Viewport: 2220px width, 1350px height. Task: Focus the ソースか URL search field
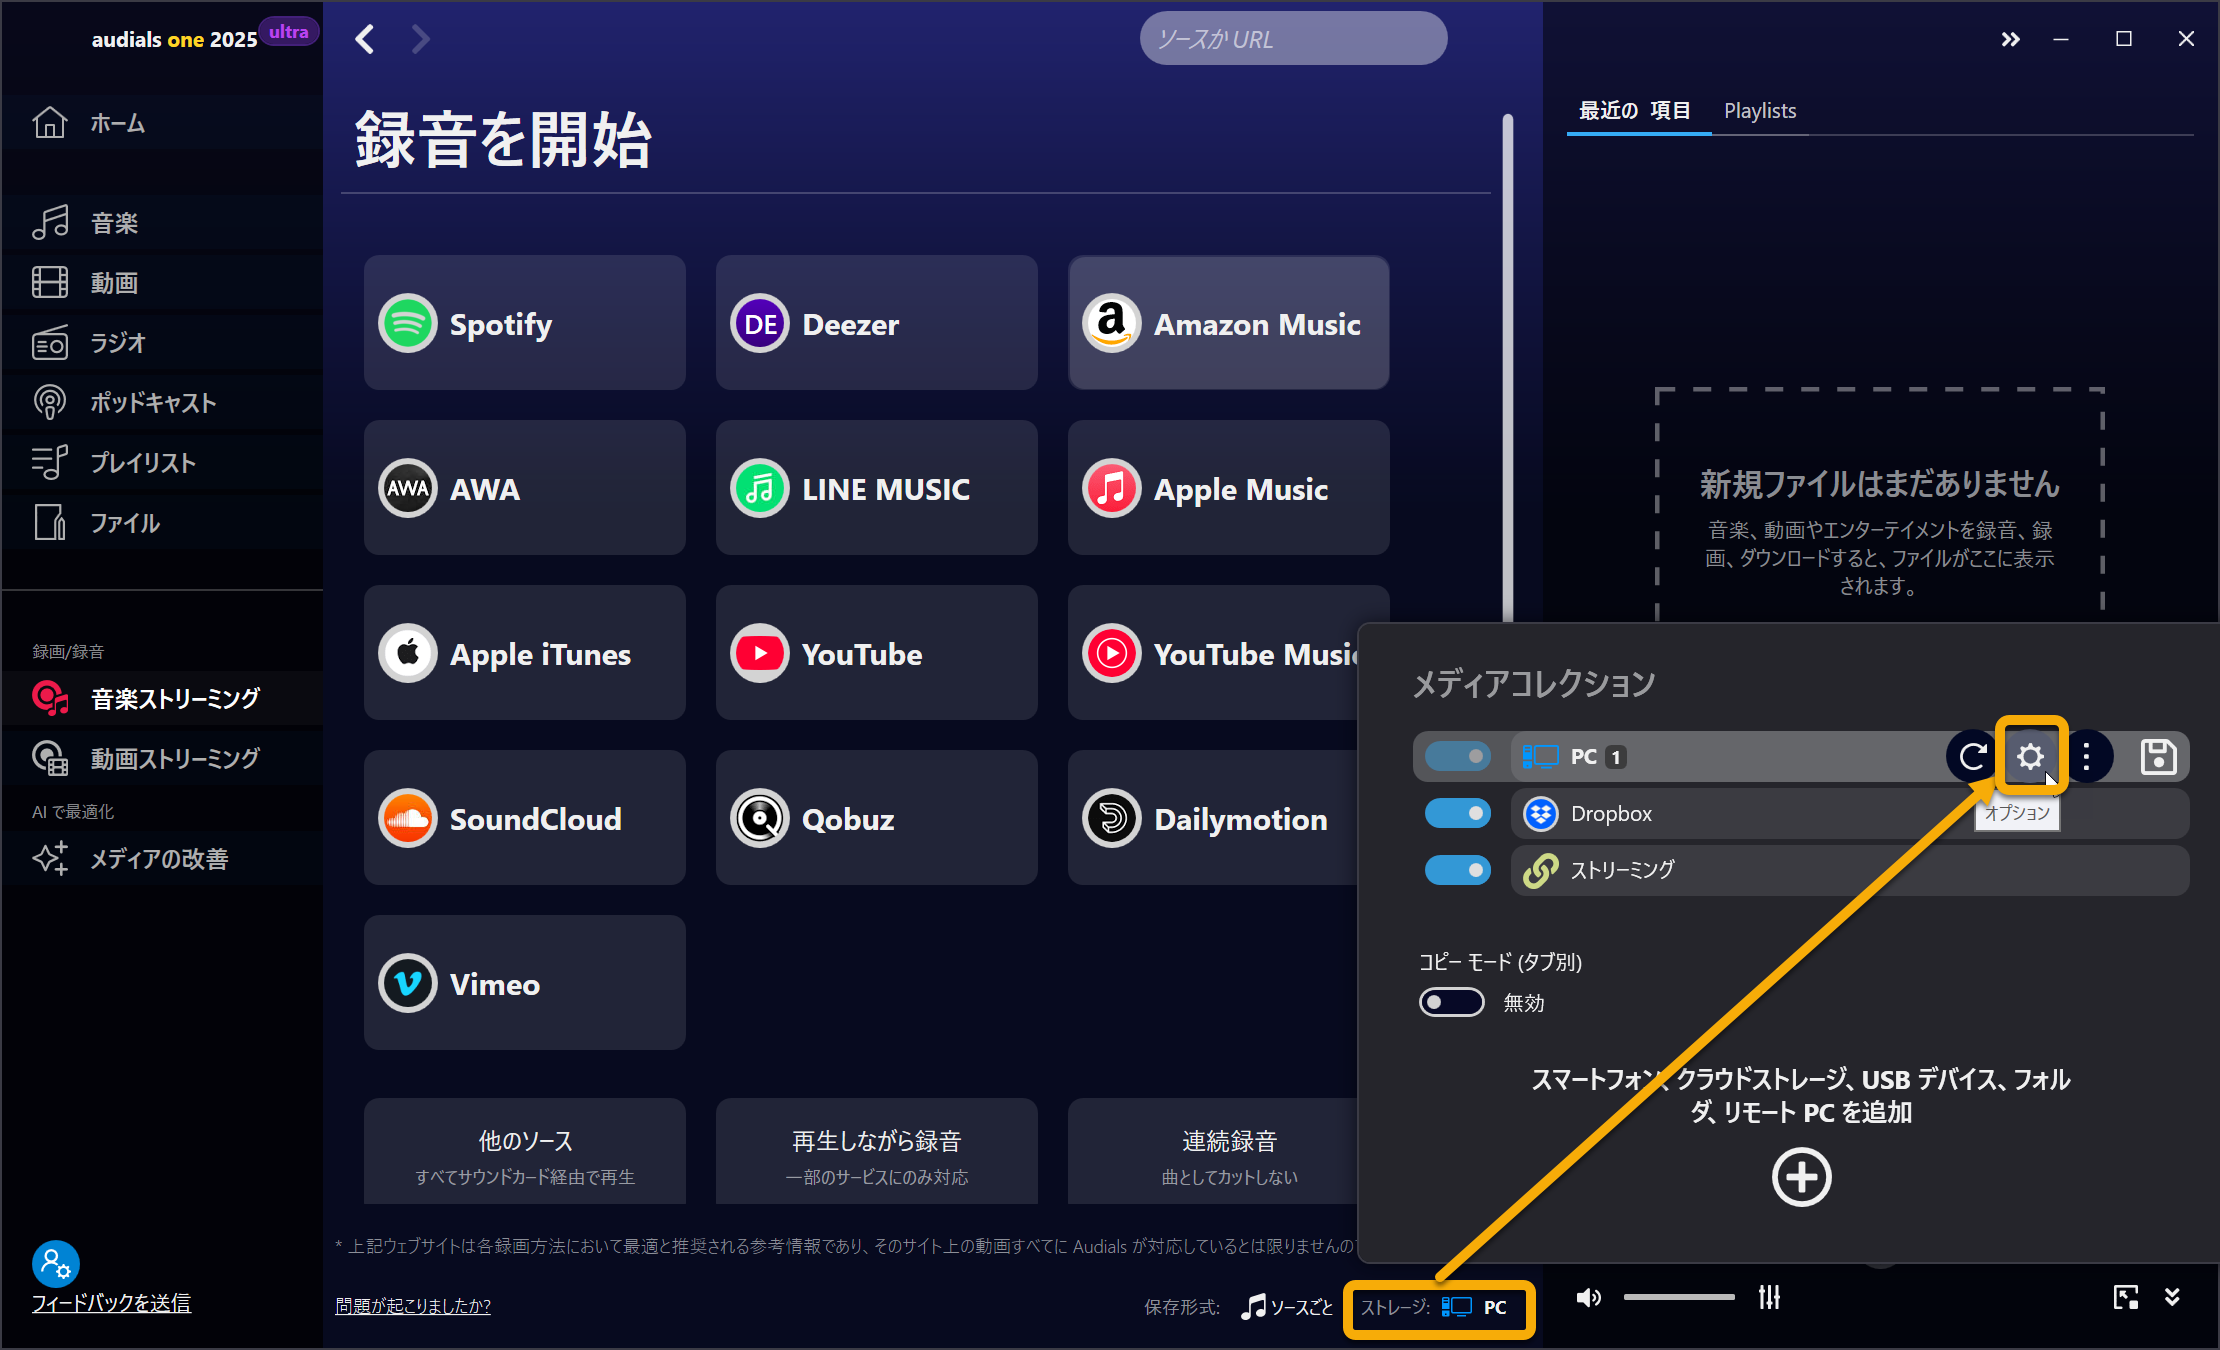(1293, 39)
